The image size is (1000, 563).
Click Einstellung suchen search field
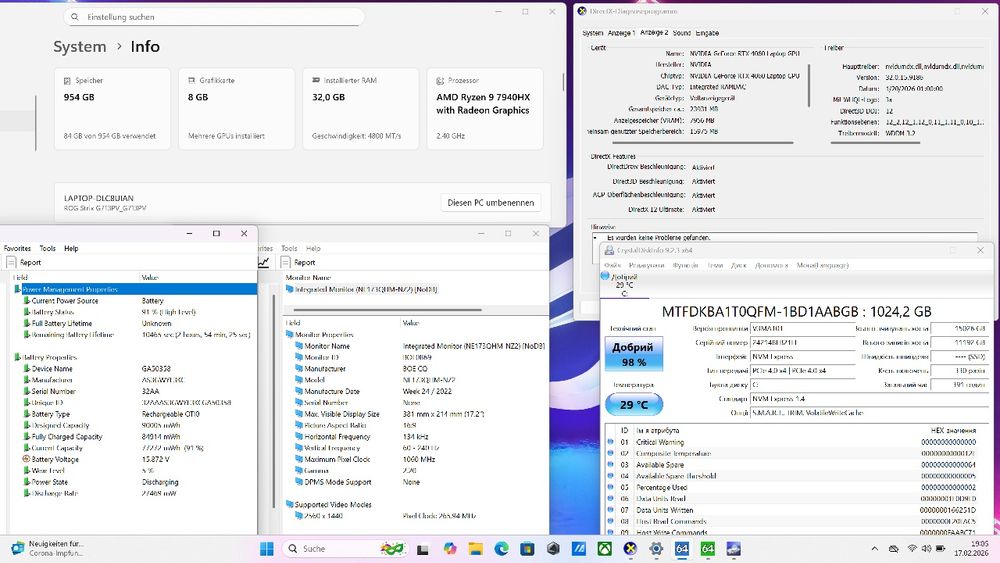214,17
